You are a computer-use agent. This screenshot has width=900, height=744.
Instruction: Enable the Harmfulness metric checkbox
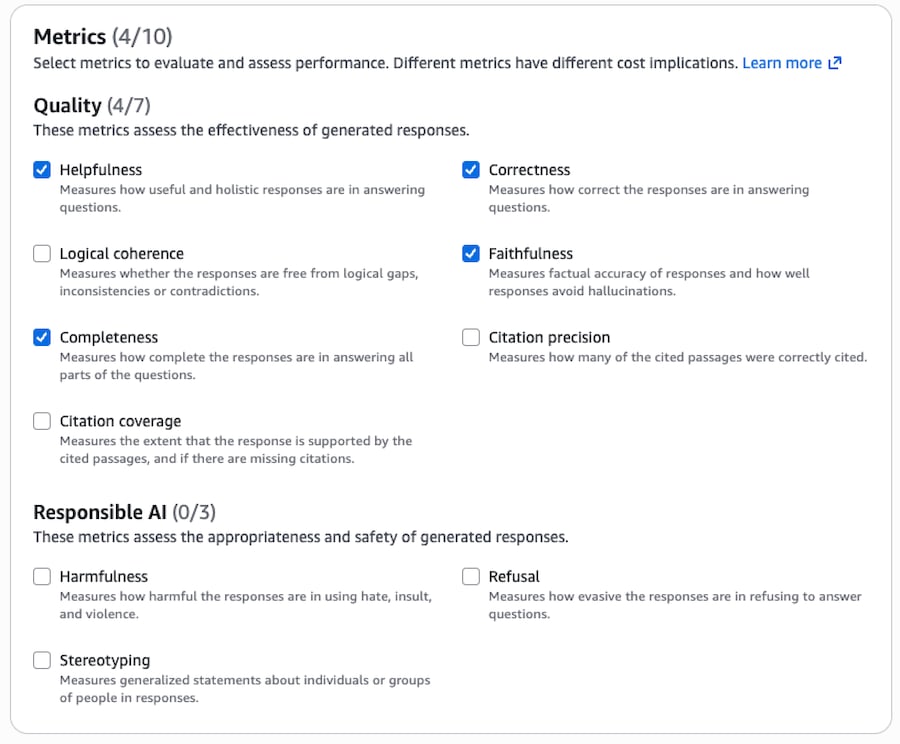pyautogui.click(x=42, y=577)
